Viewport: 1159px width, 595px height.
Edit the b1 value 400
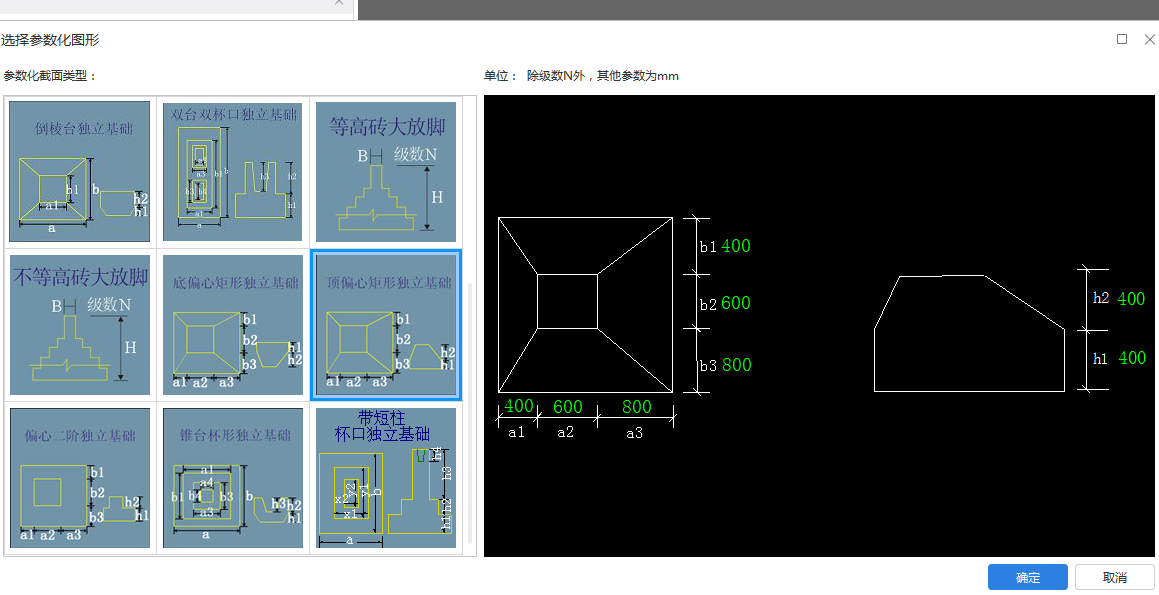[736, 246]
